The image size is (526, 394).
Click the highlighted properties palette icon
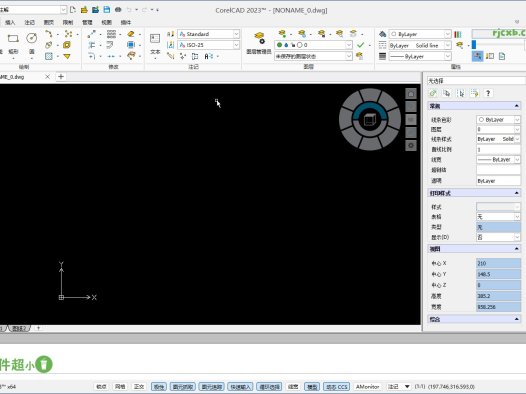coord(478,56)
